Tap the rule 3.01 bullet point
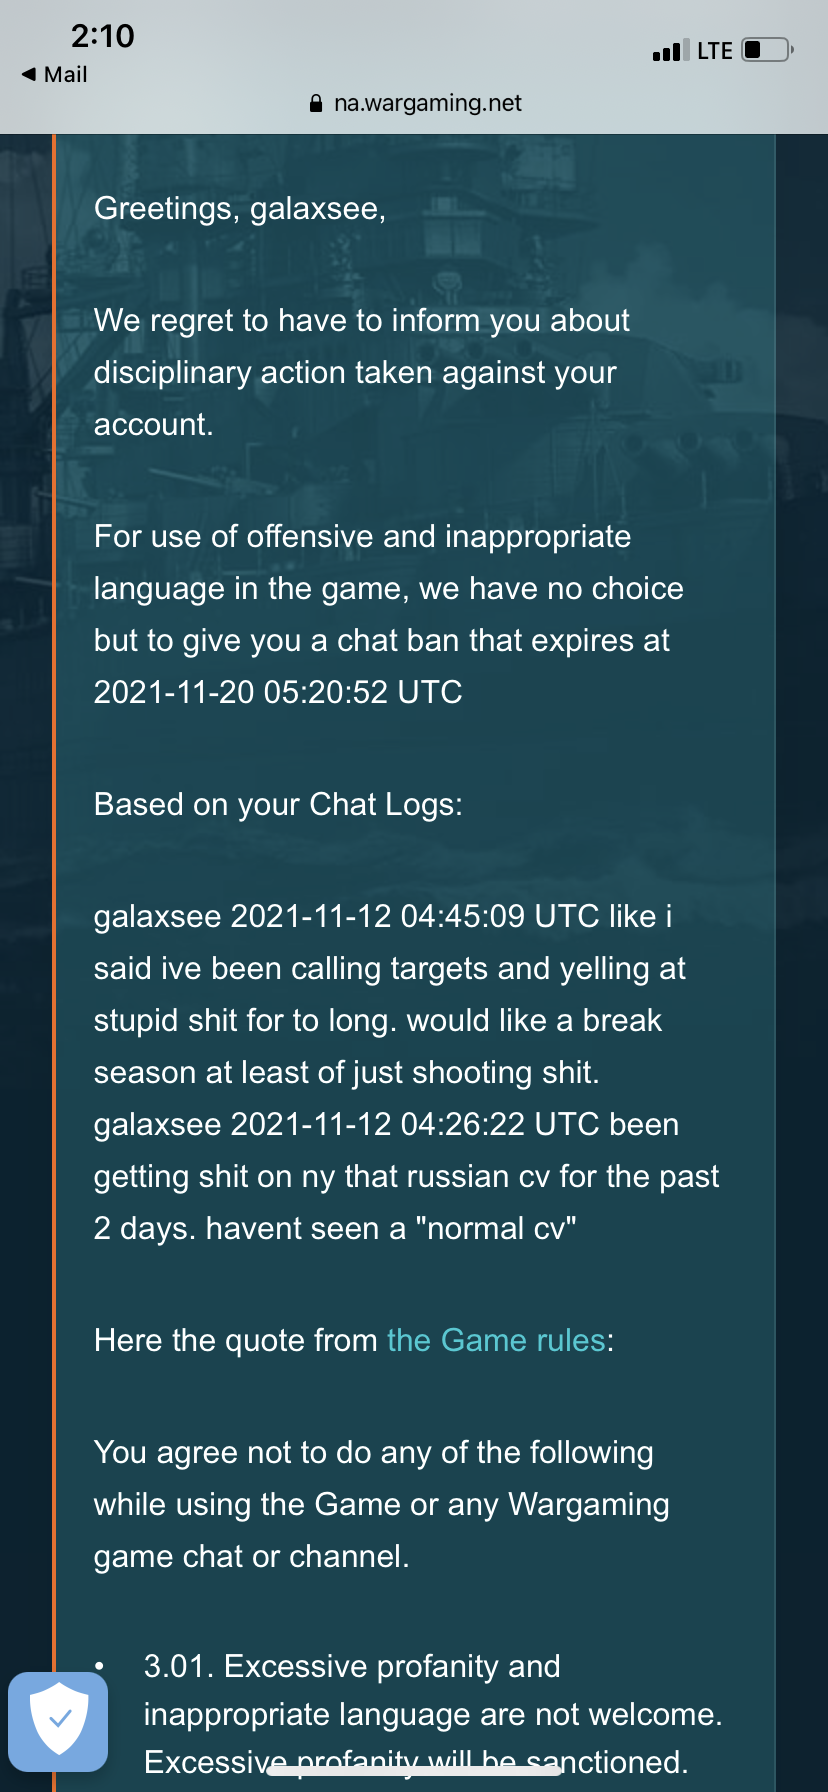Image resolution: width=828 pixels, height=1792 pixels. (x=432, y=1714)
